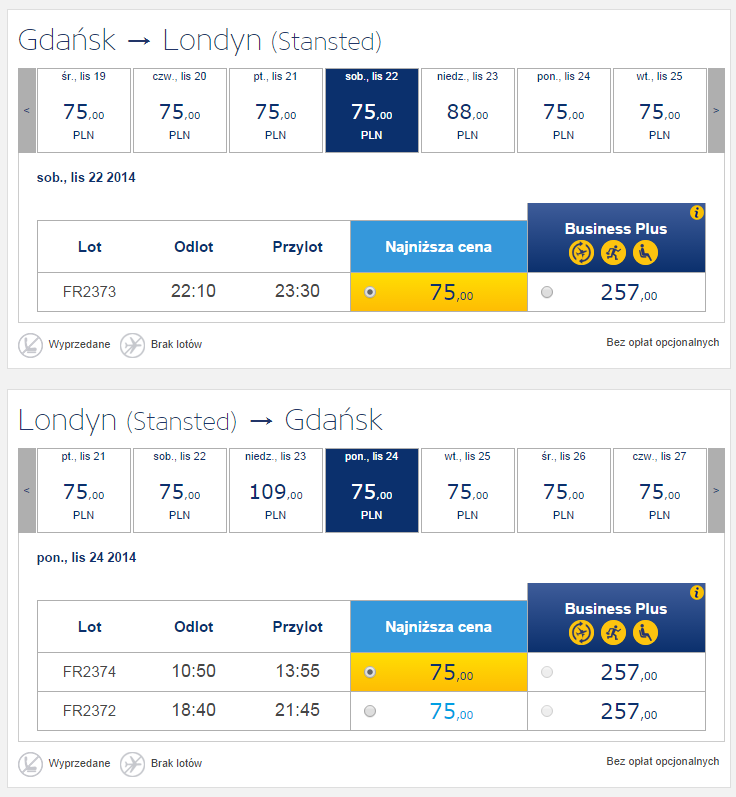Show later return dates with right arrow
Viewport: 736px width, 797px height.
click(716, 491)
